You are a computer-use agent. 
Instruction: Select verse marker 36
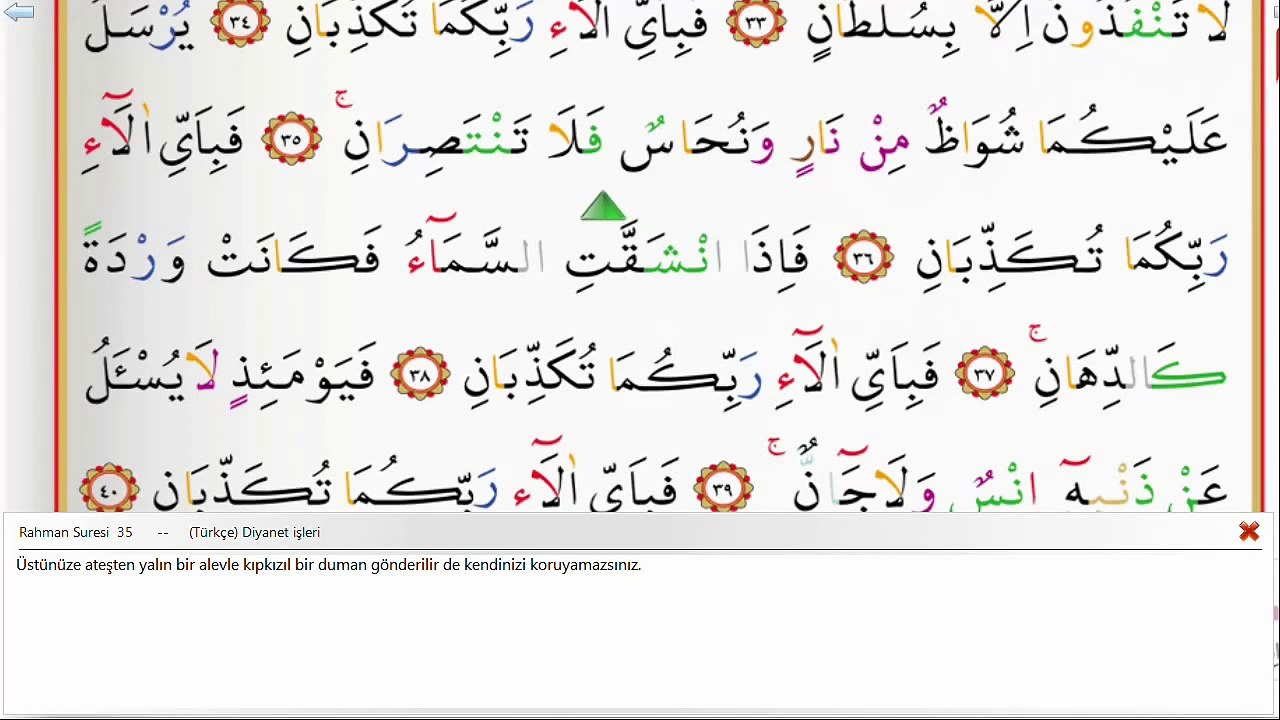click(864, 259)
